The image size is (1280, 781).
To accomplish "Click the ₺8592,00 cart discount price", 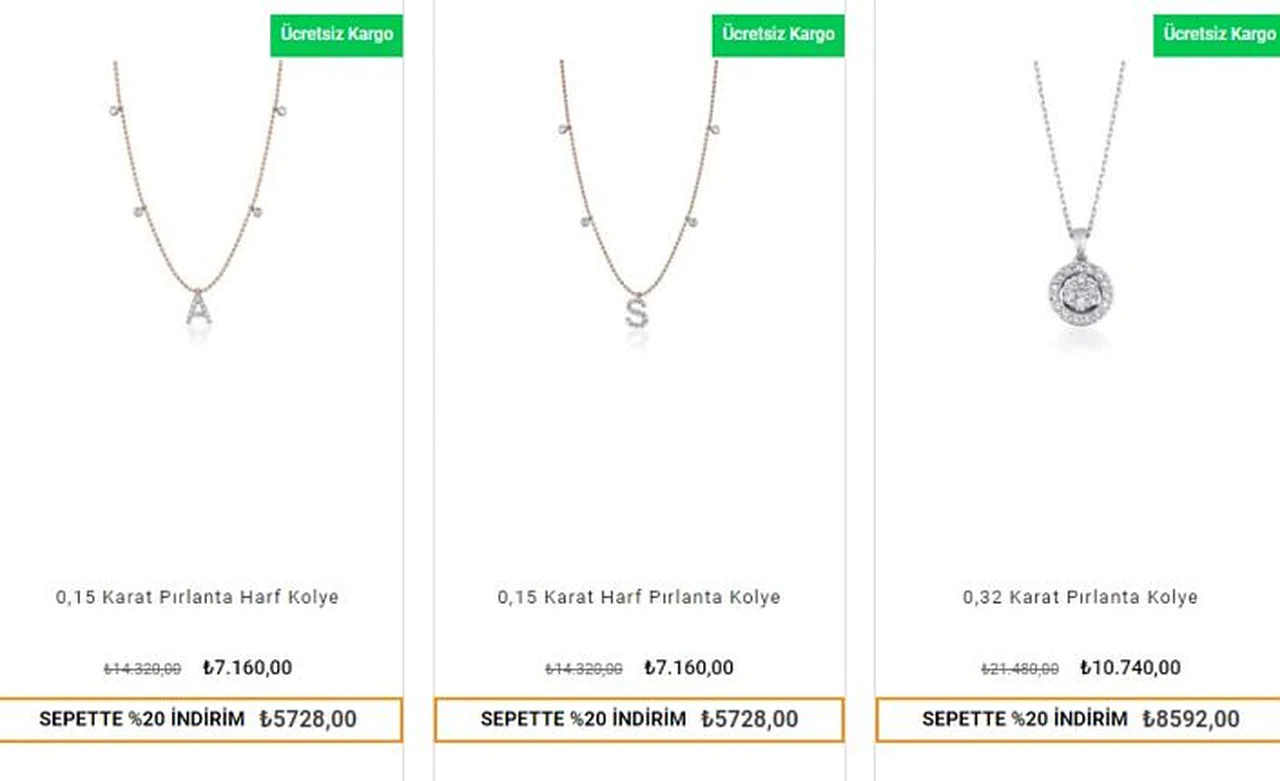I will pyautogui.click(x=1190, y=719).
